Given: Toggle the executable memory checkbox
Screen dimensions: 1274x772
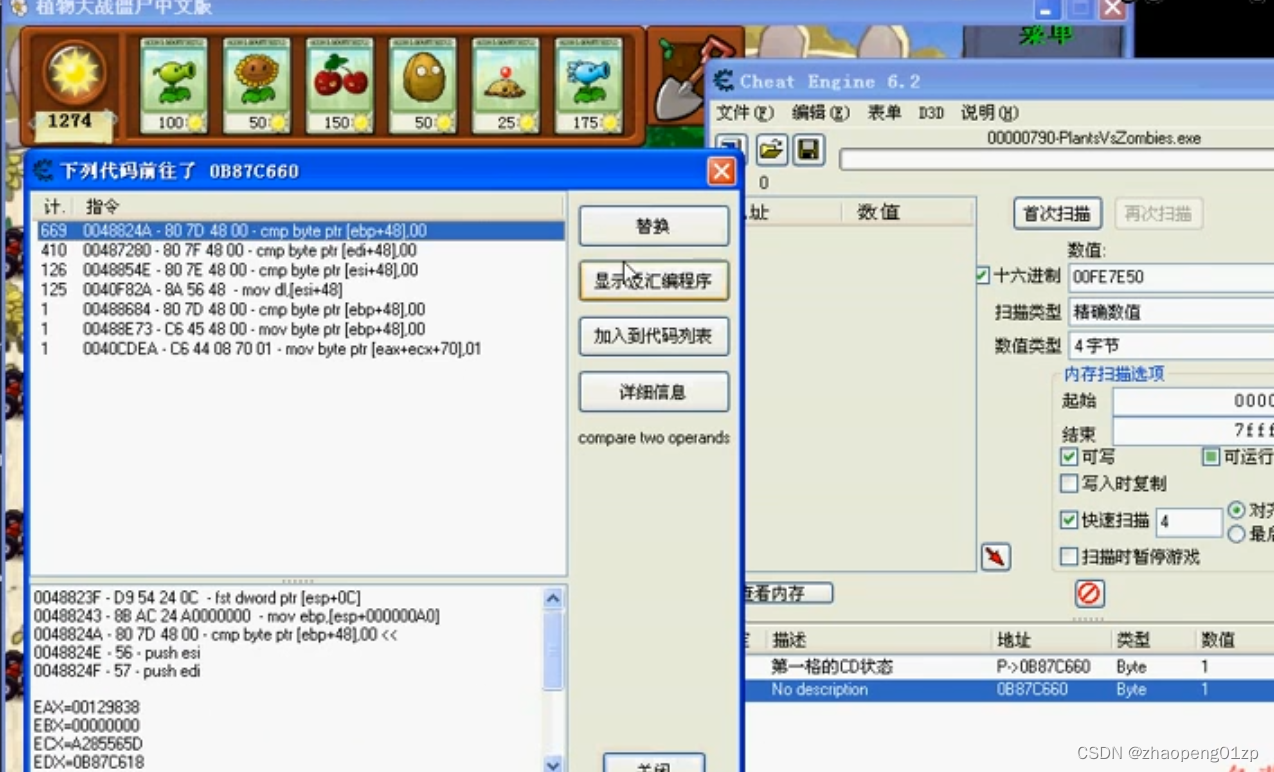Looking at the screenshot, I should pos(1210,457).
